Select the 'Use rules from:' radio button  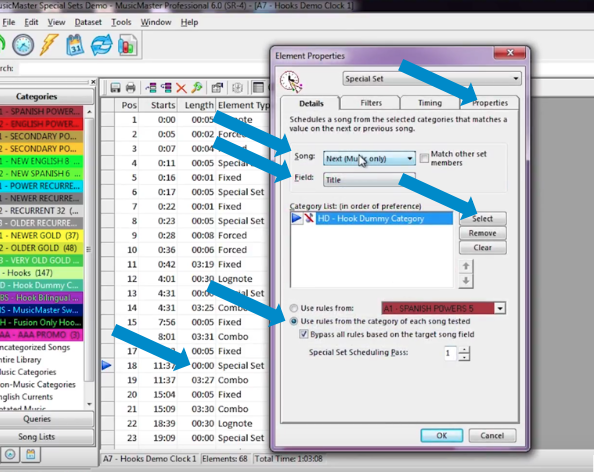click(x=294, y=308)
